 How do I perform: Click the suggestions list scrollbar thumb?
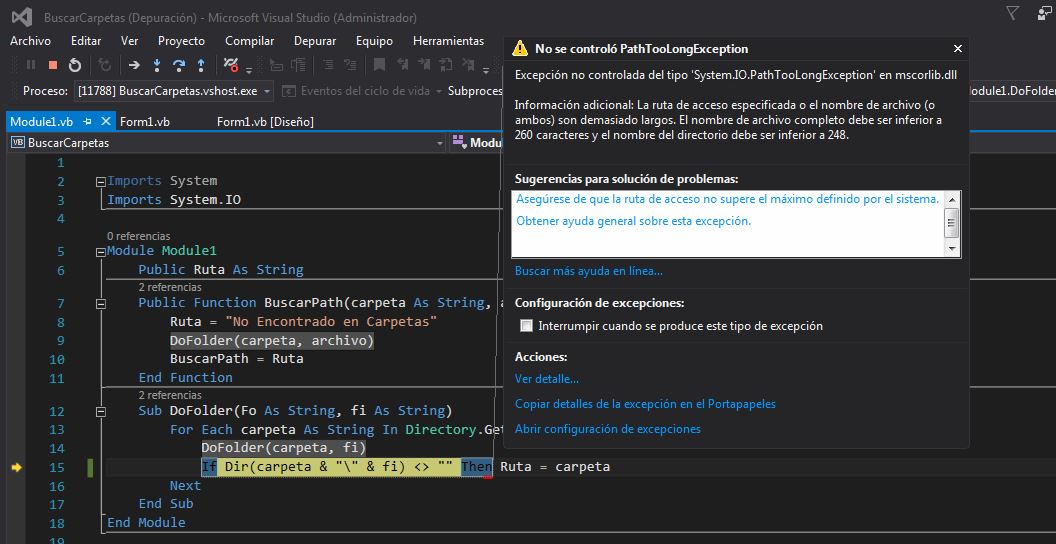coord(952,223)
